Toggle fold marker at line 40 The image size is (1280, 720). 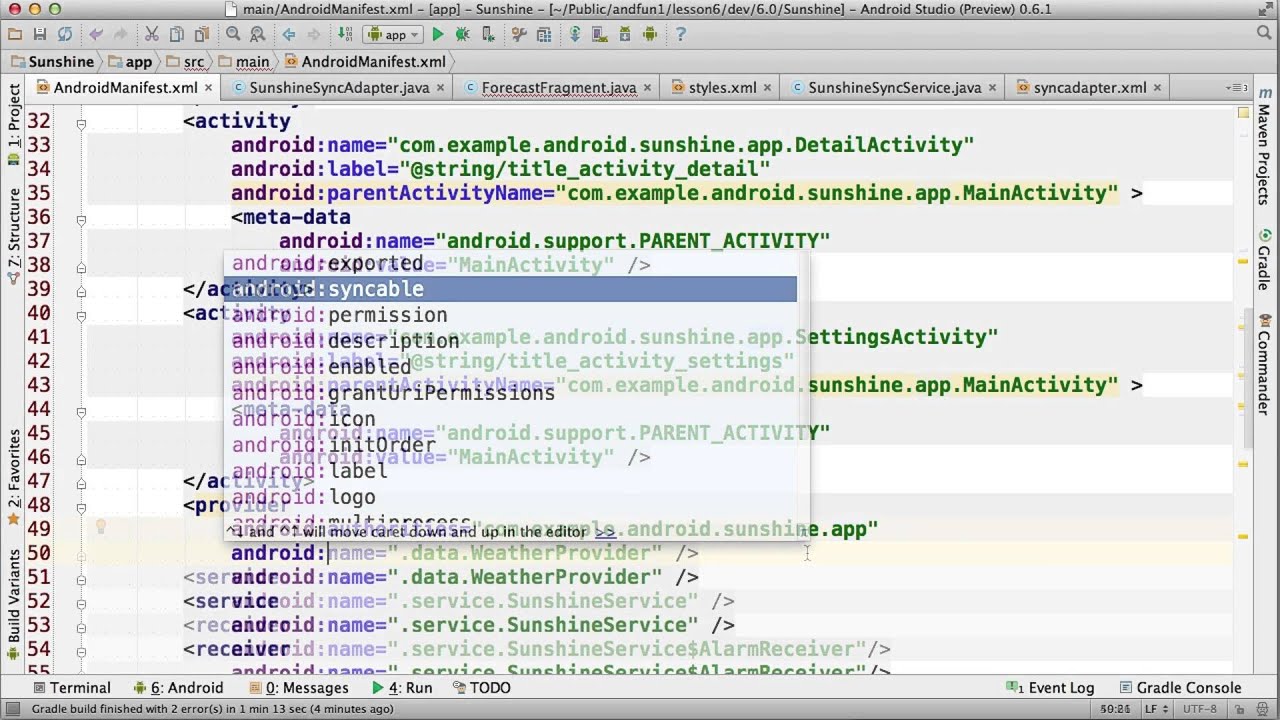point(81,316)
